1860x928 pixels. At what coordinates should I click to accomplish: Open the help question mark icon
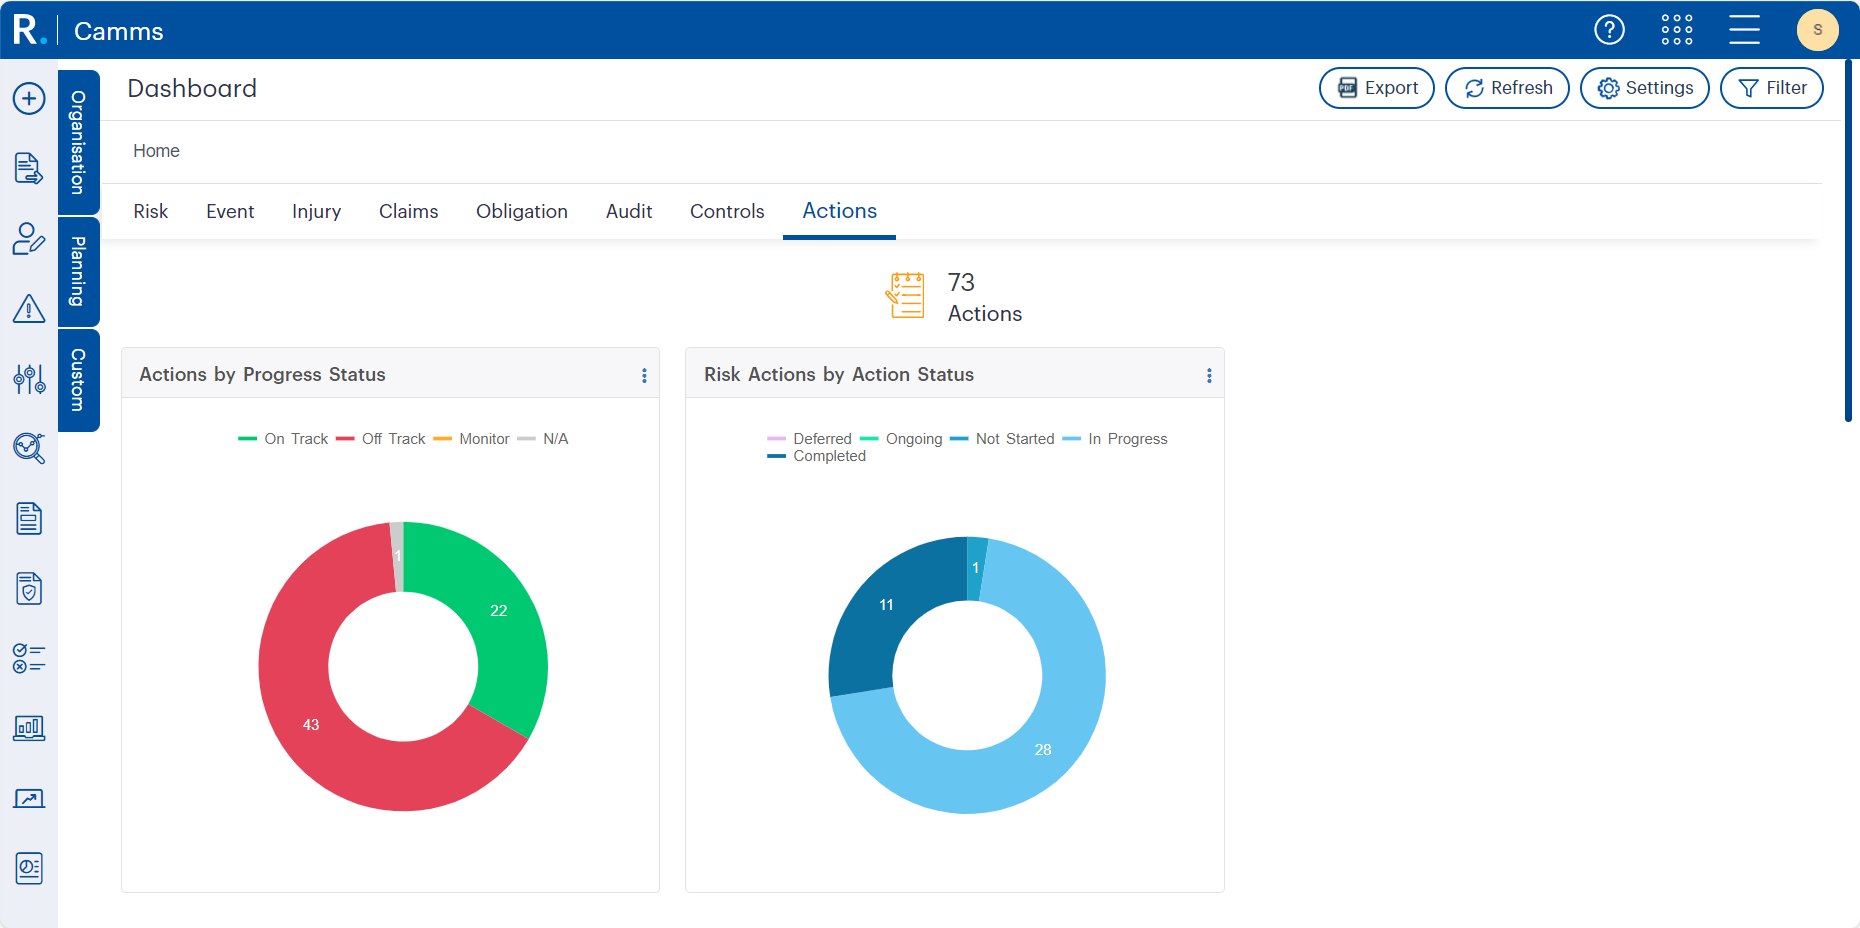pos(1609,30)
